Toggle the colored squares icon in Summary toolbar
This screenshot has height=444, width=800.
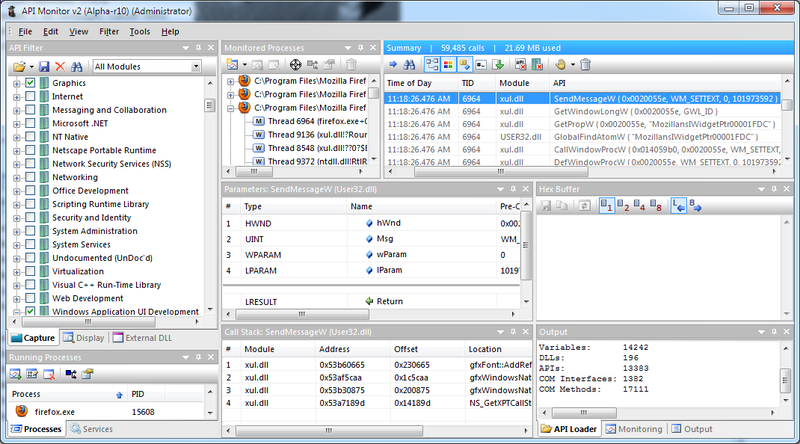[448, 64]
